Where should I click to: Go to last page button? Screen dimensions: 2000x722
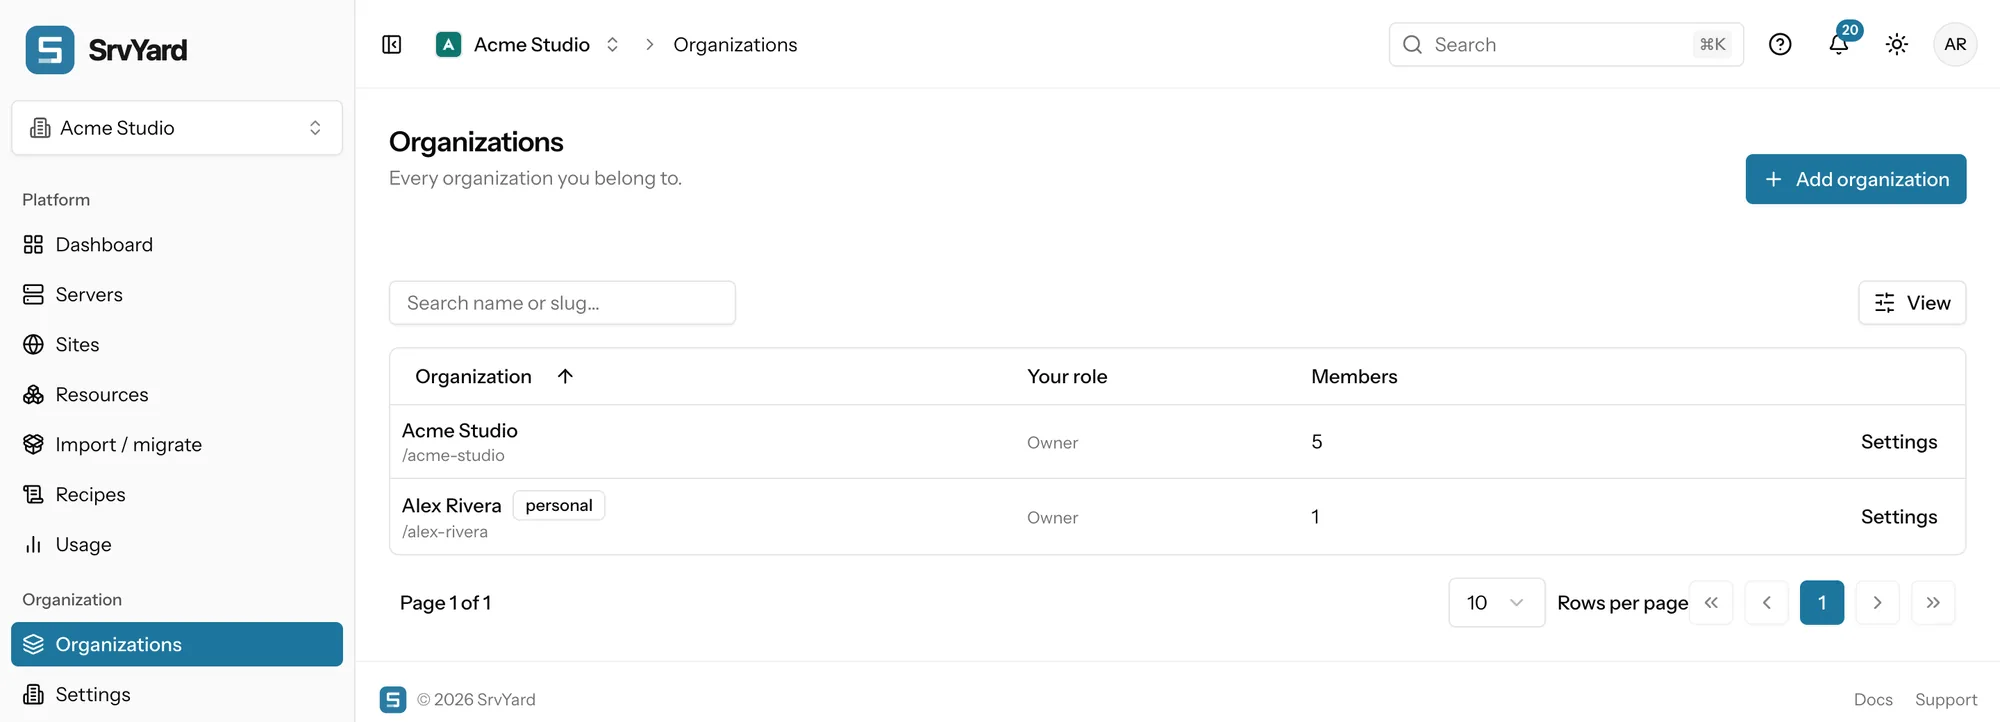pos(1933,602)
